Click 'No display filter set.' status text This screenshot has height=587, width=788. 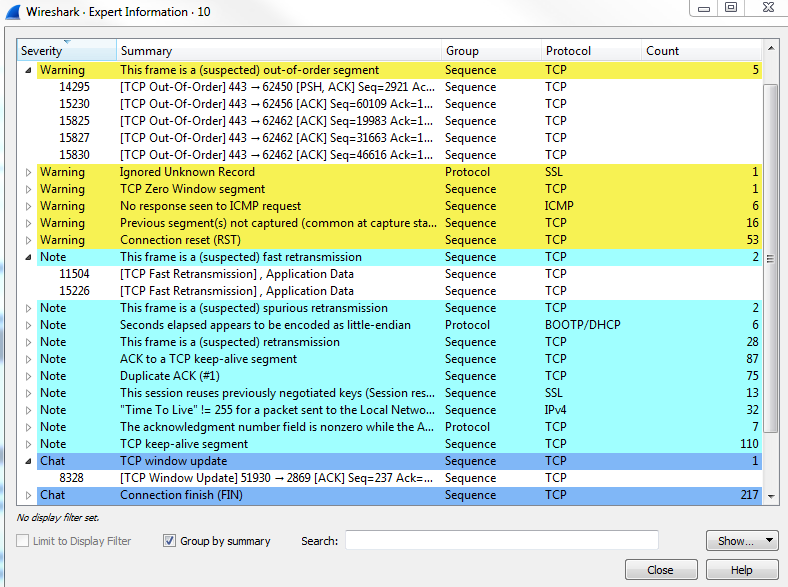[58, 518]
